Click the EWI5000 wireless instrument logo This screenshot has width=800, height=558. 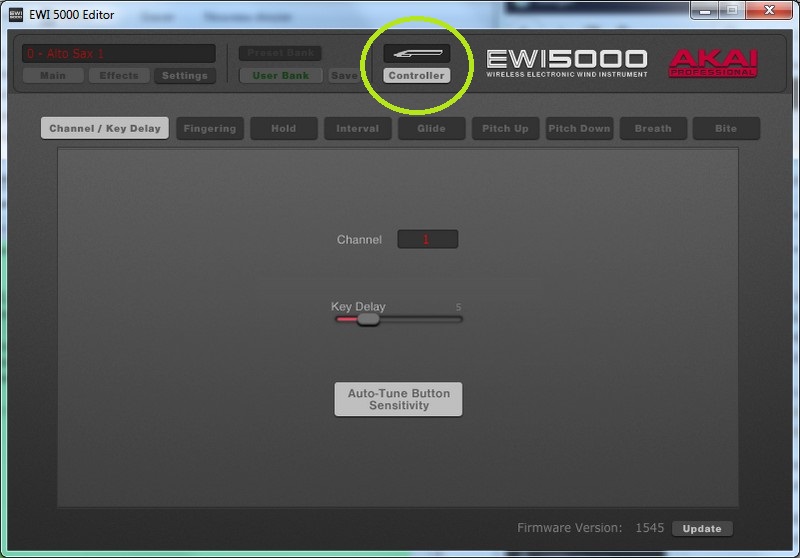[x=567, y=62]
